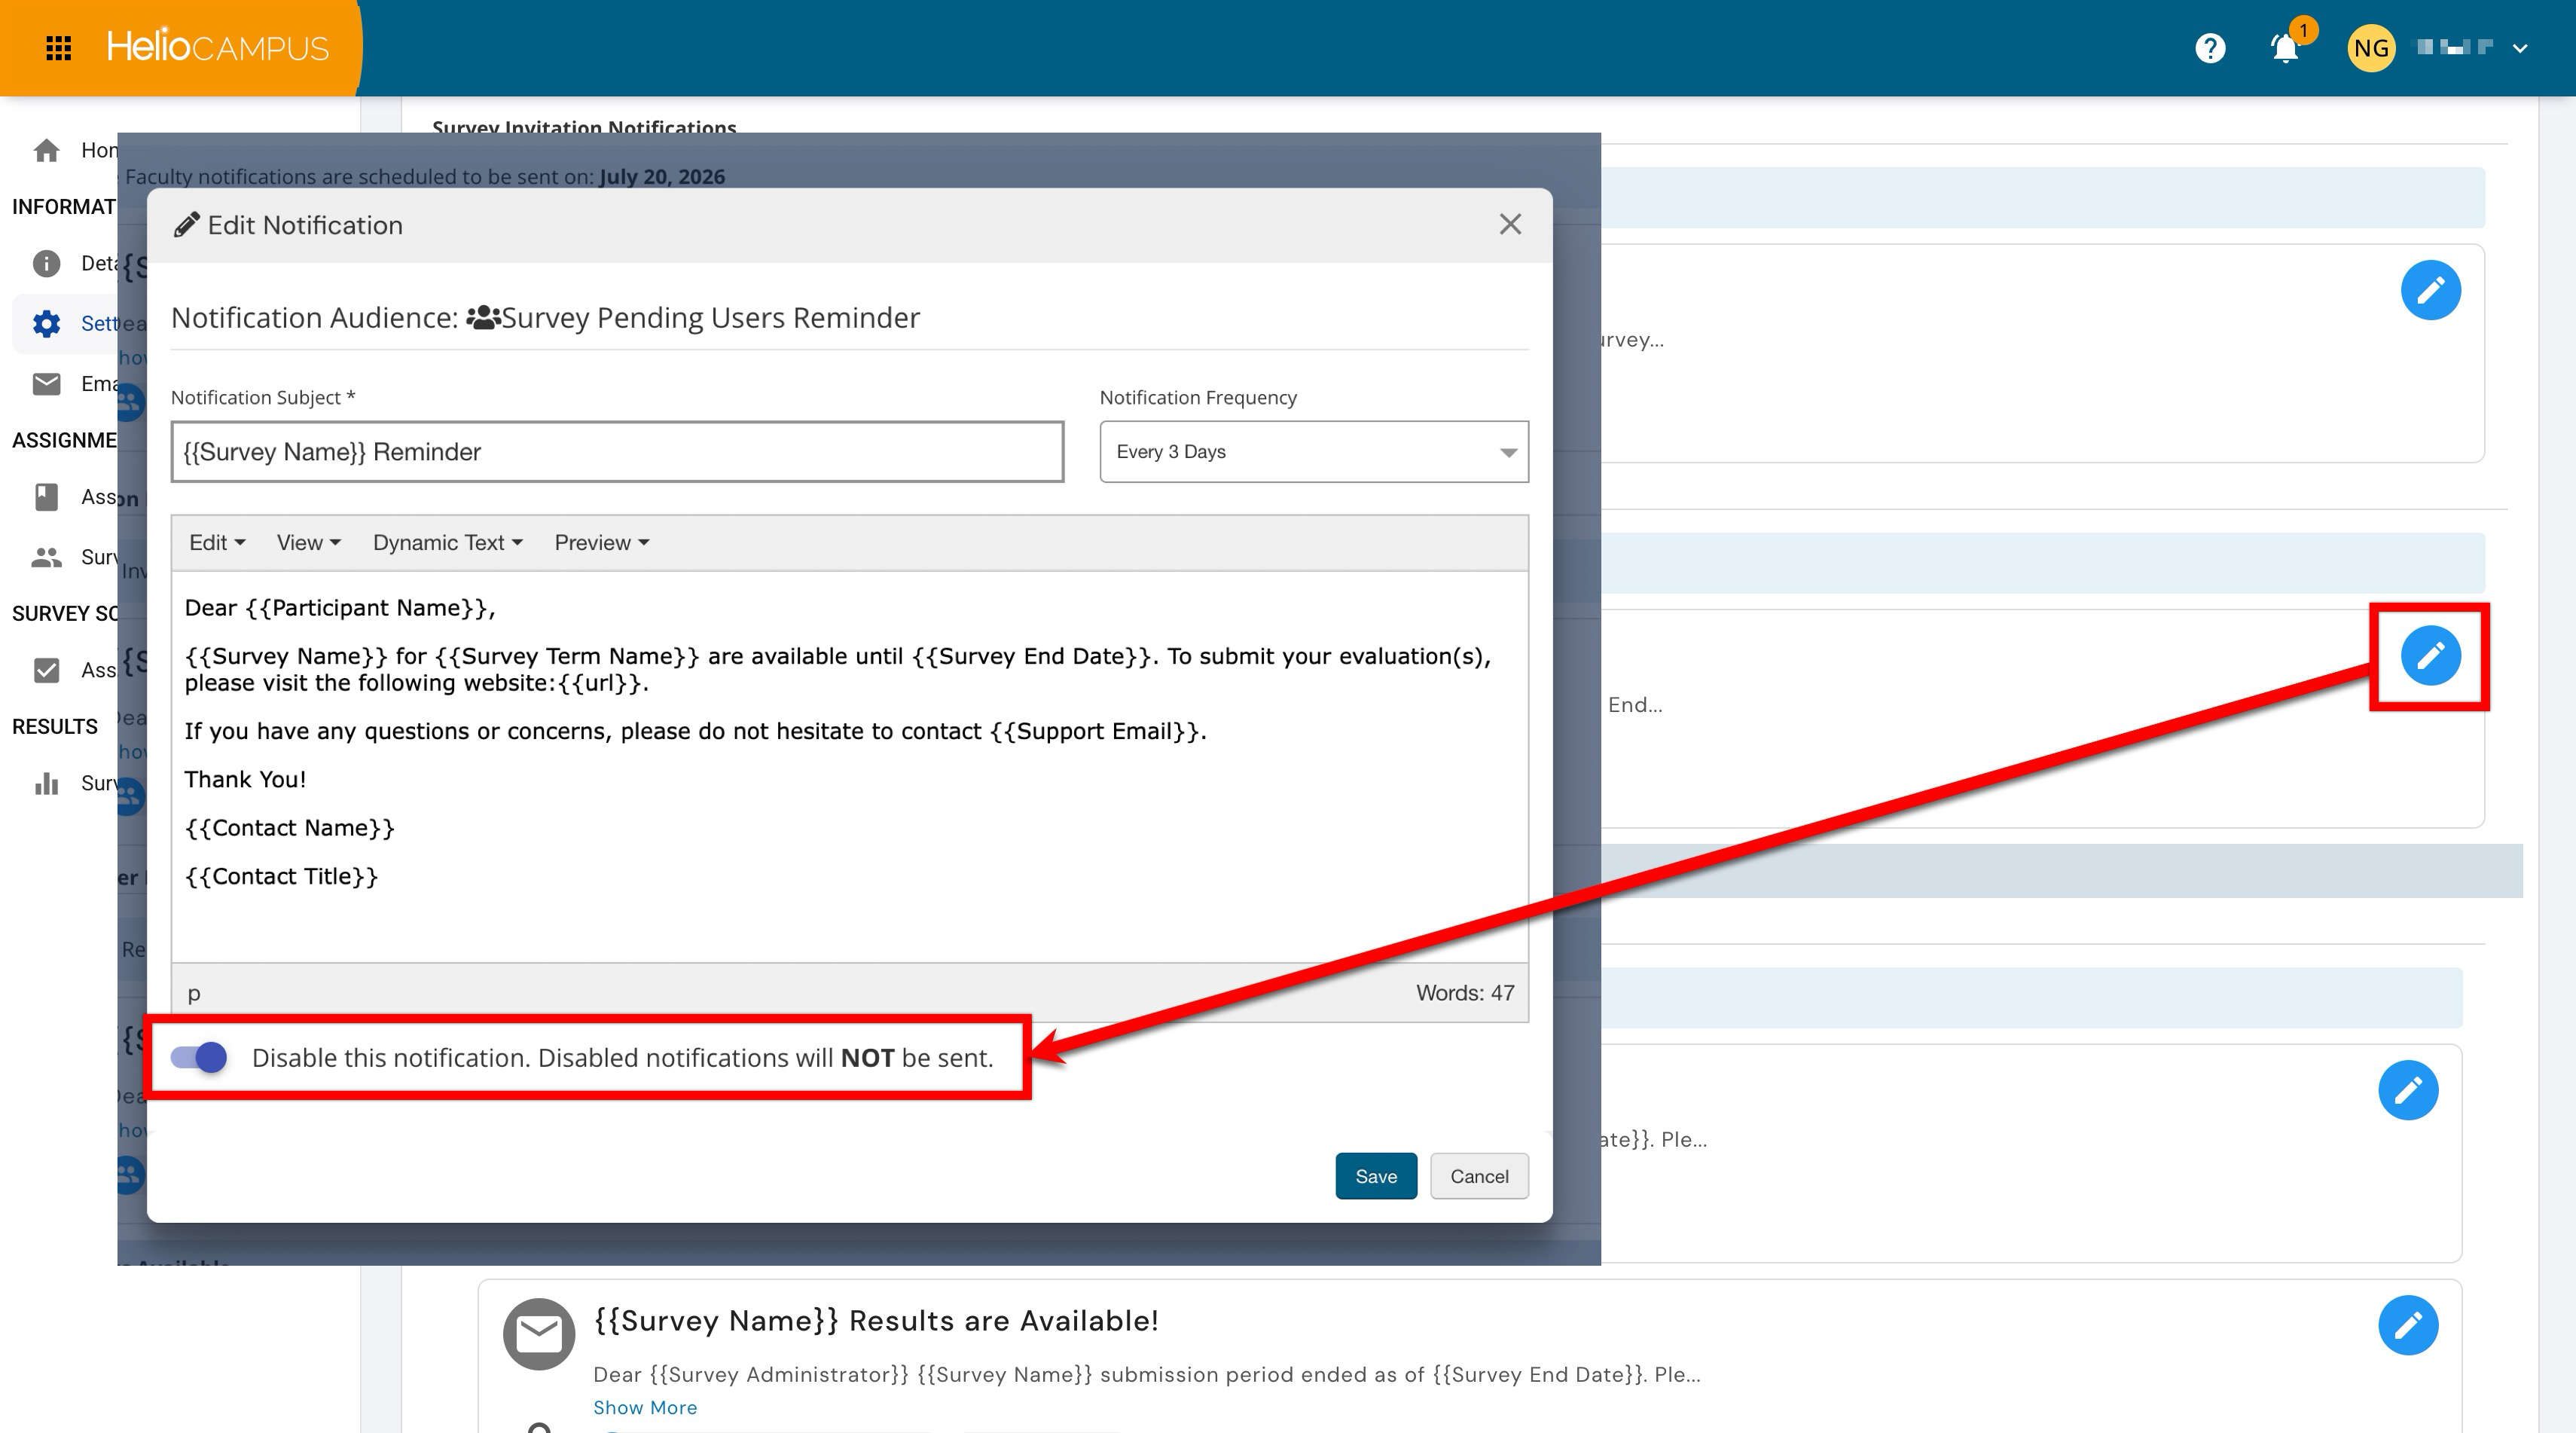
Task: Edit the Results are Available notification
Action: click(2408, 1325)
